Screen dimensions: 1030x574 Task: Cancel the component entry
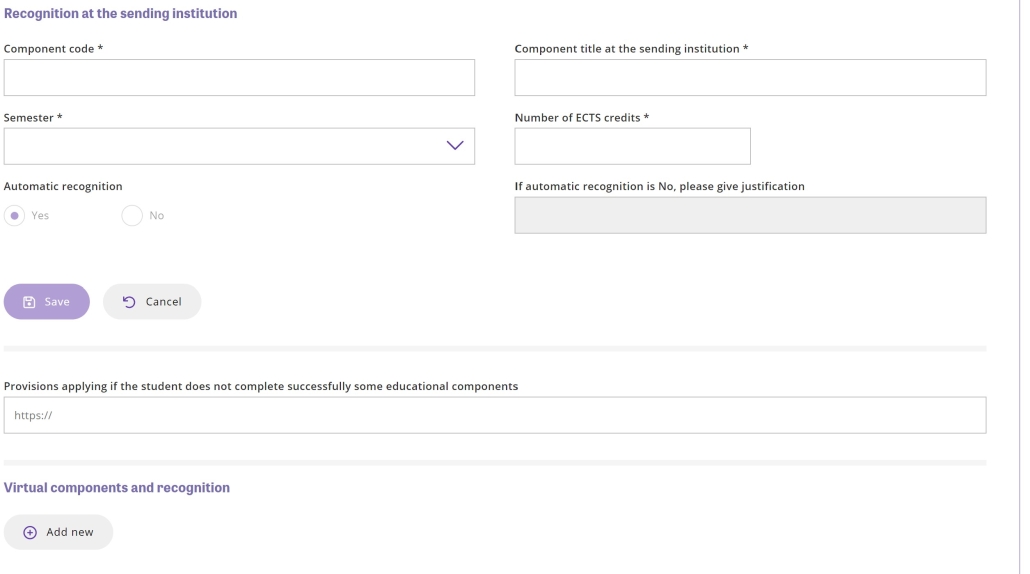click(152, 302)
